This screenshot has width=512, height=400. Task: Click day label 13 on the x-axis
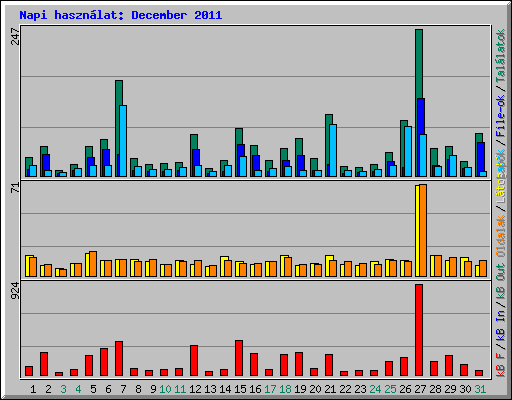pyautogui.click(x=210, y=389)
